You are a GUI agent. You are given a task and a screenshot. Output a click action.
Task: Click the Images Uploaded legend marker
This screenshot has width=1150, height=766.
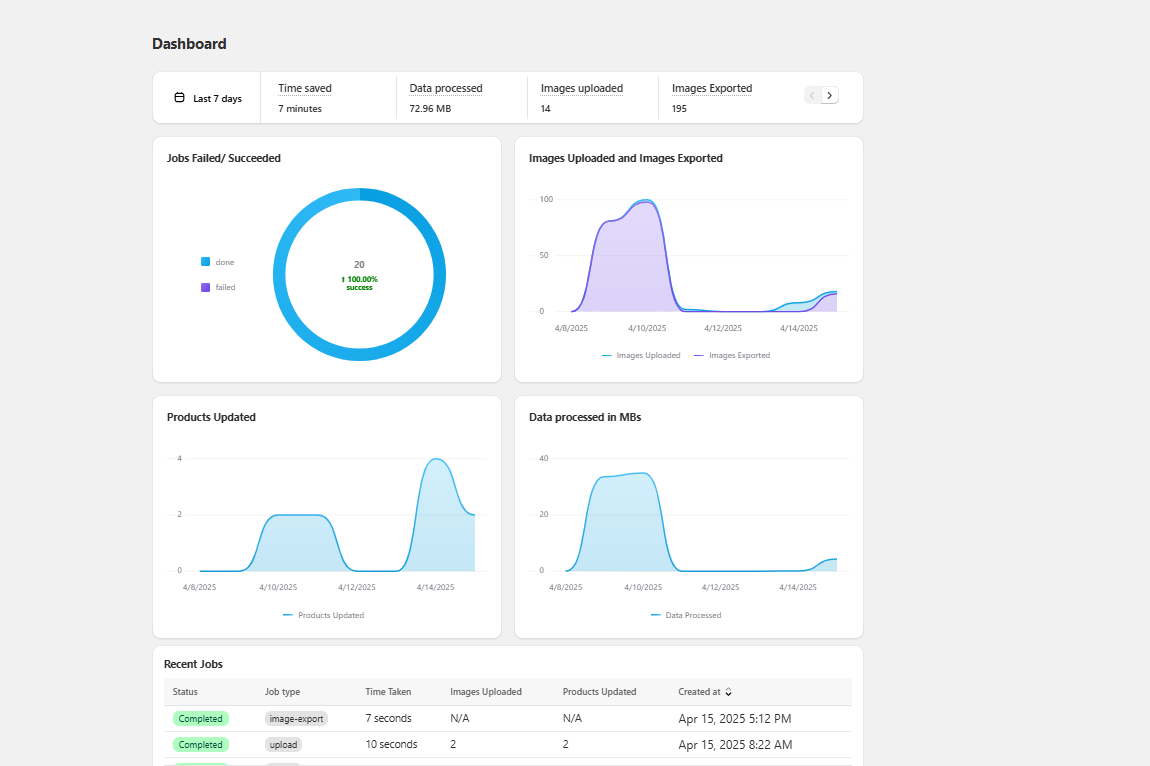point(606,355)
